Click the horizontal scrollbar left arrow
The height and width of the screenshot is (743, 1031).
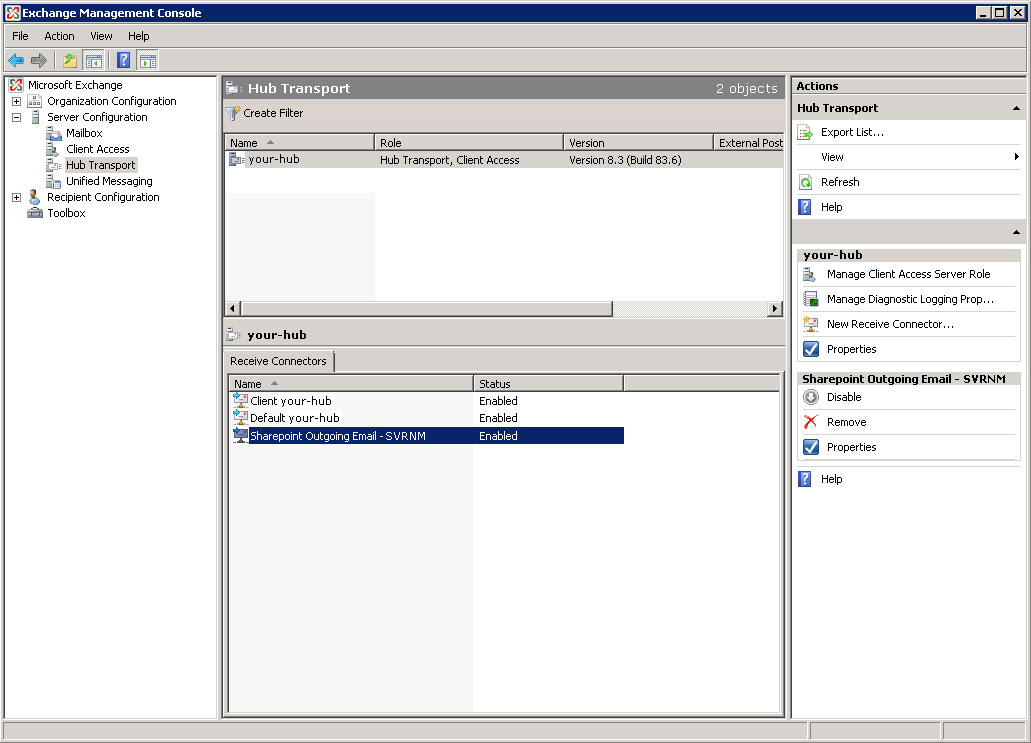pos(232,308)
